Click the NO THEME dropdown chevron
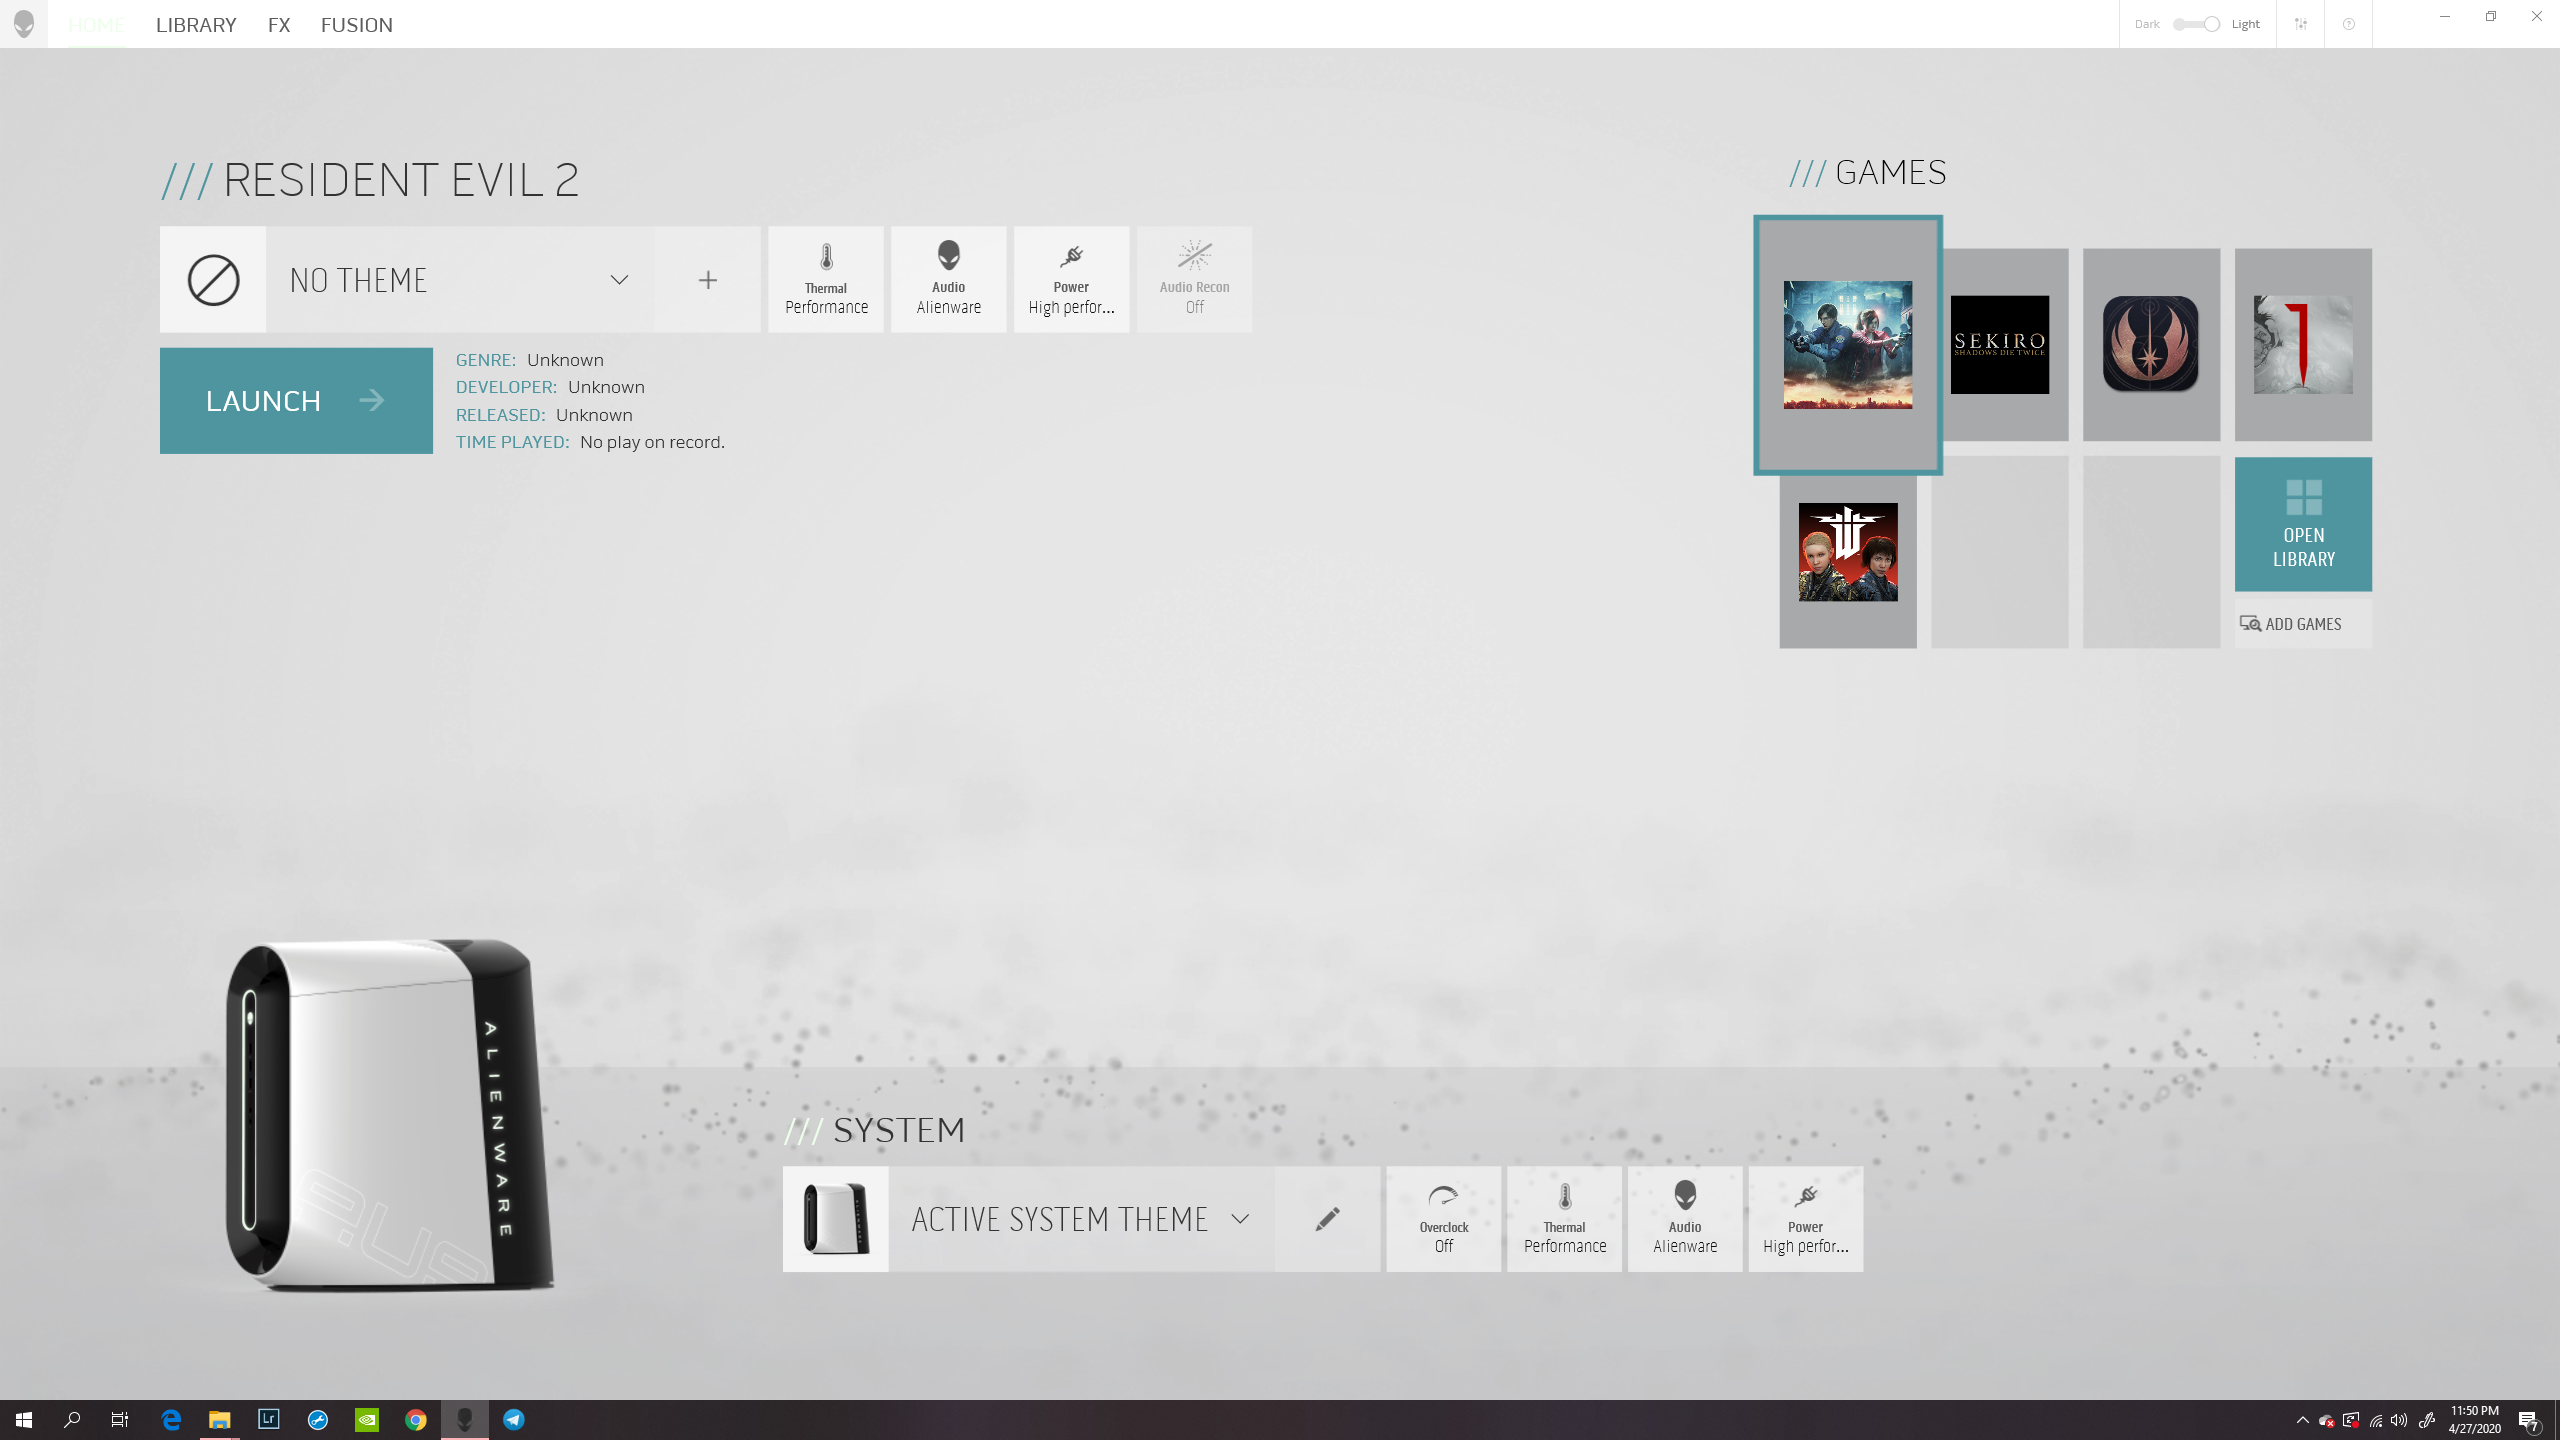The height and width of the screenshot is (1440, 2560). [619, 280]
